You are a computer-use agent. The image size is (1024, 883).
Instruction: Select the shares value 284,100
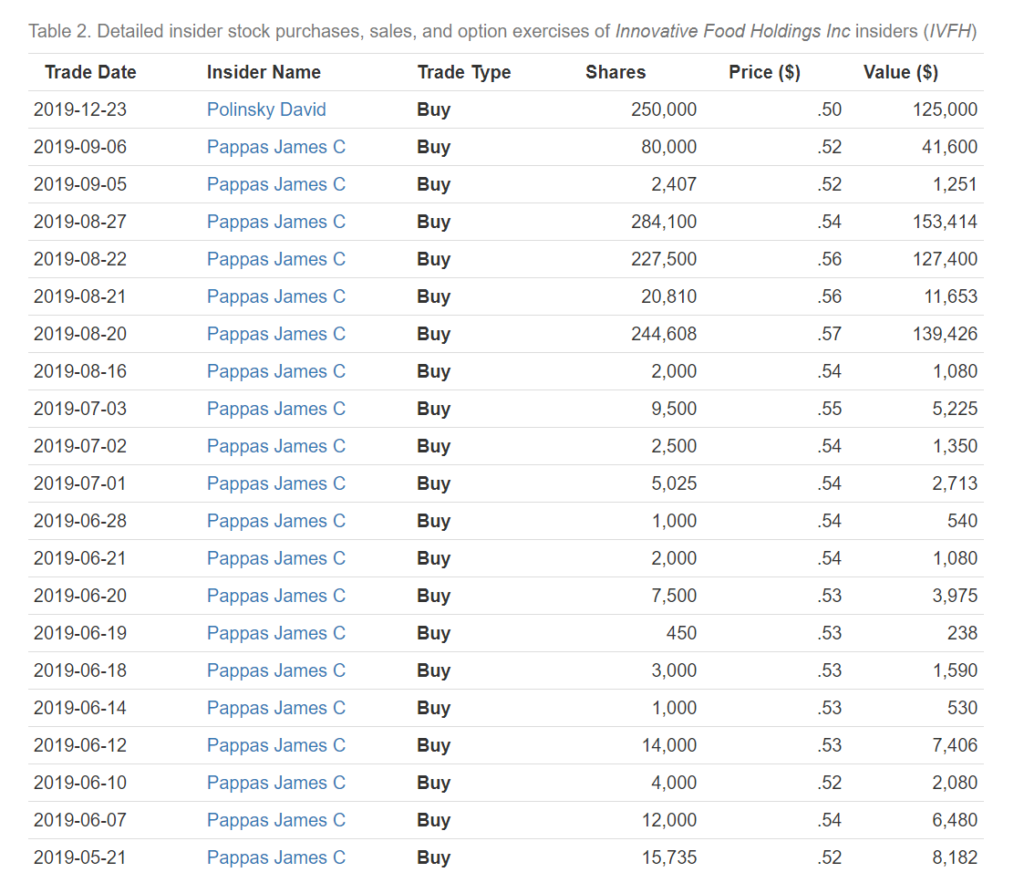[x=664, y=221]
